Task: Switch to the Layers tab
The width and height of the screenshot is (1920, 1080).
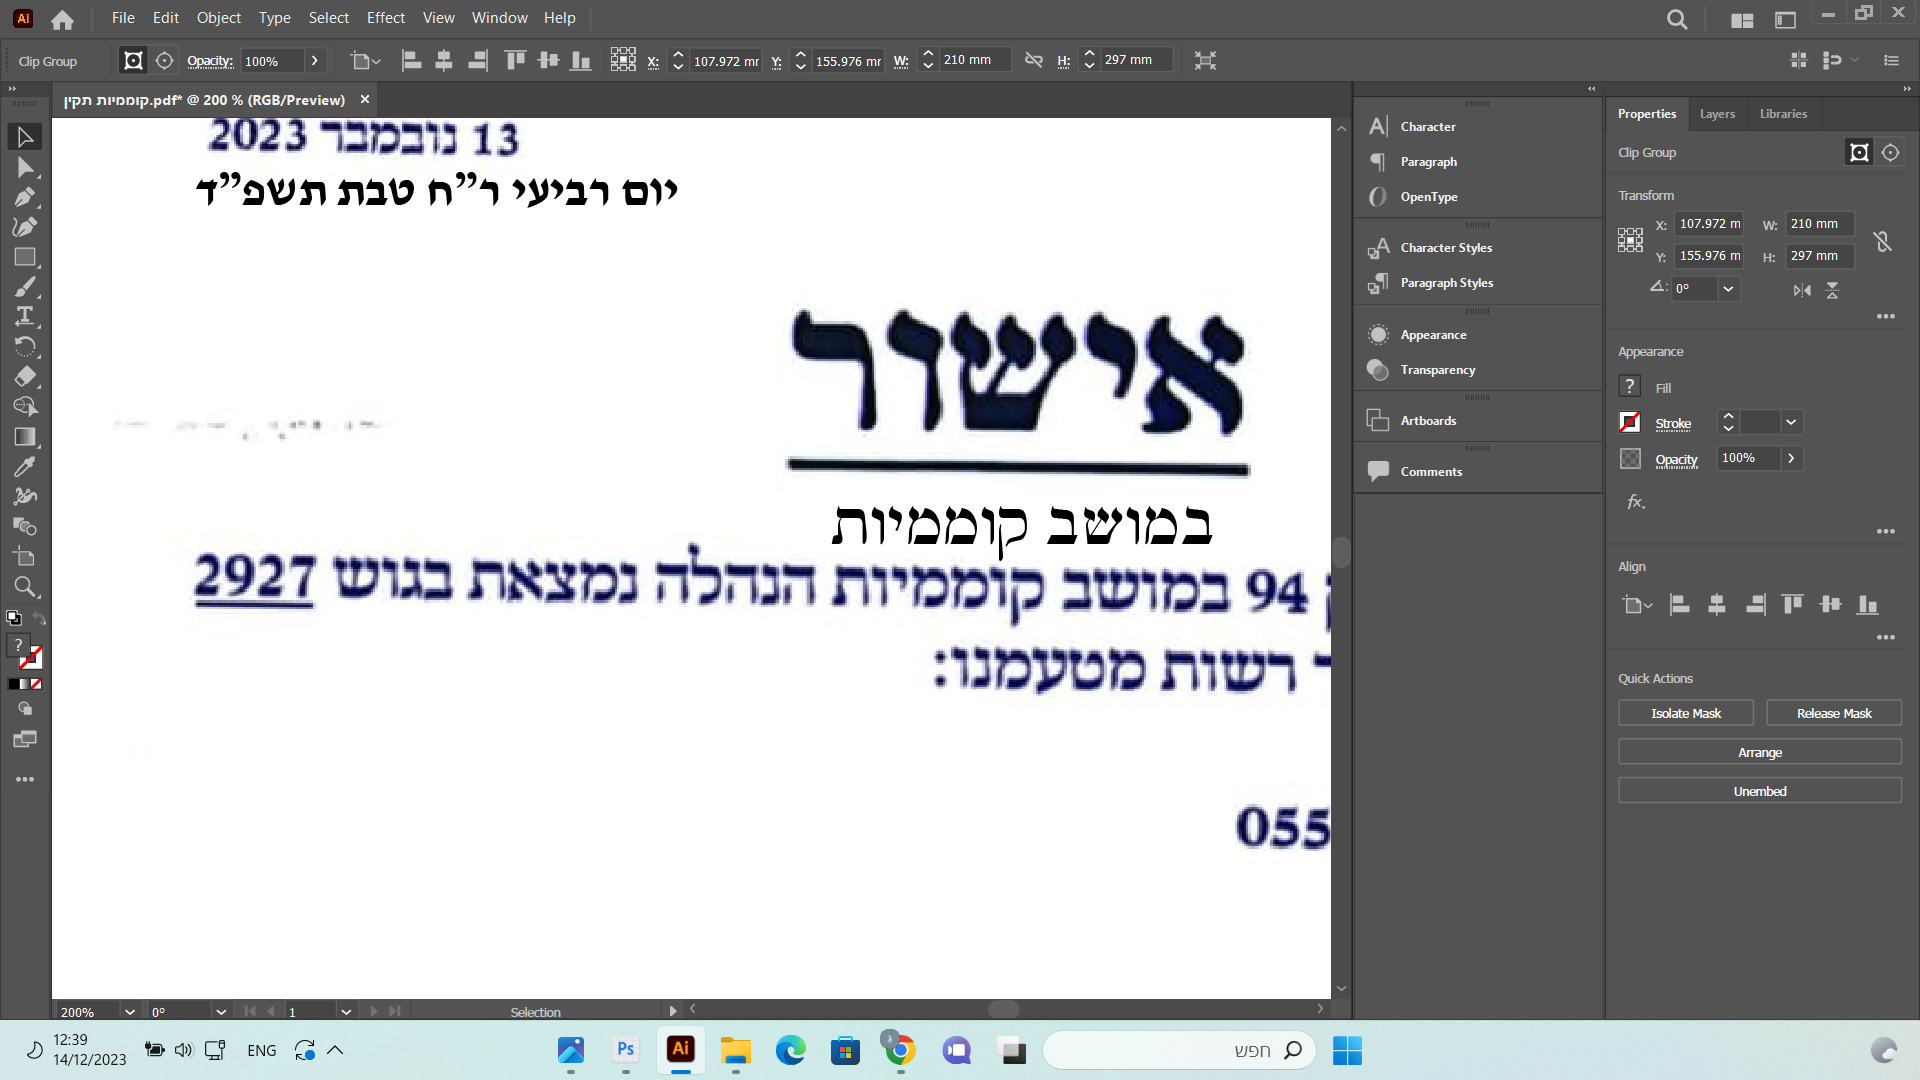Action: (x=1717, y=114)
